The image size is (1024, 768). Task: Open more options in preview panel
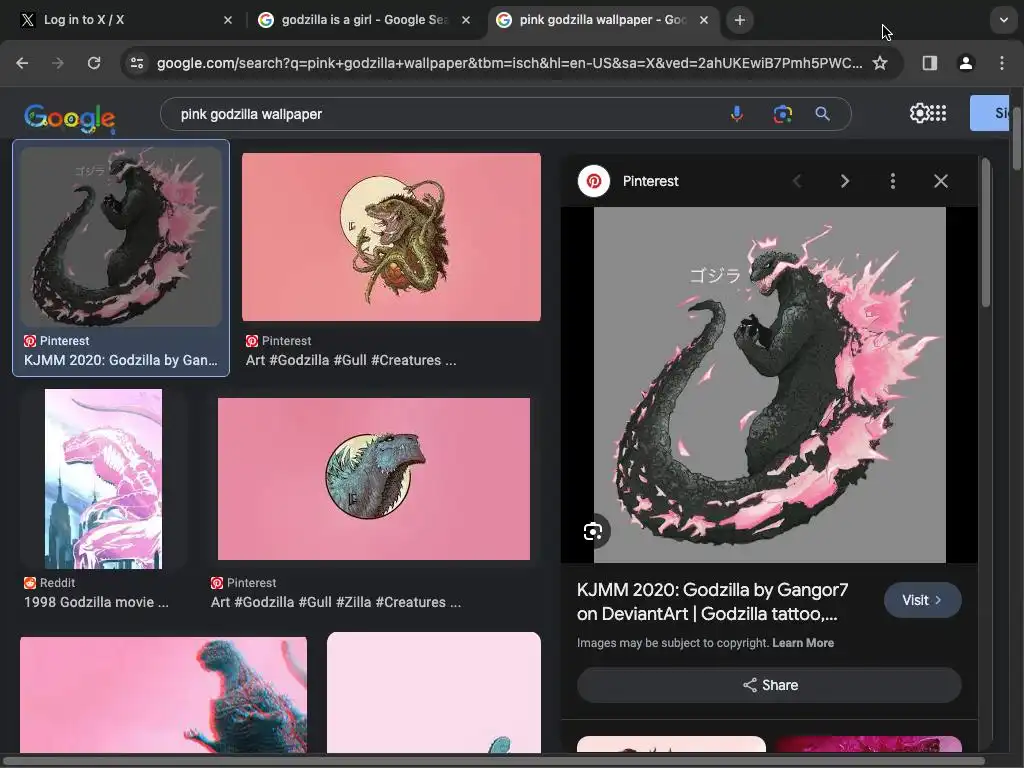pyautogui.click(x=893, y=181)
